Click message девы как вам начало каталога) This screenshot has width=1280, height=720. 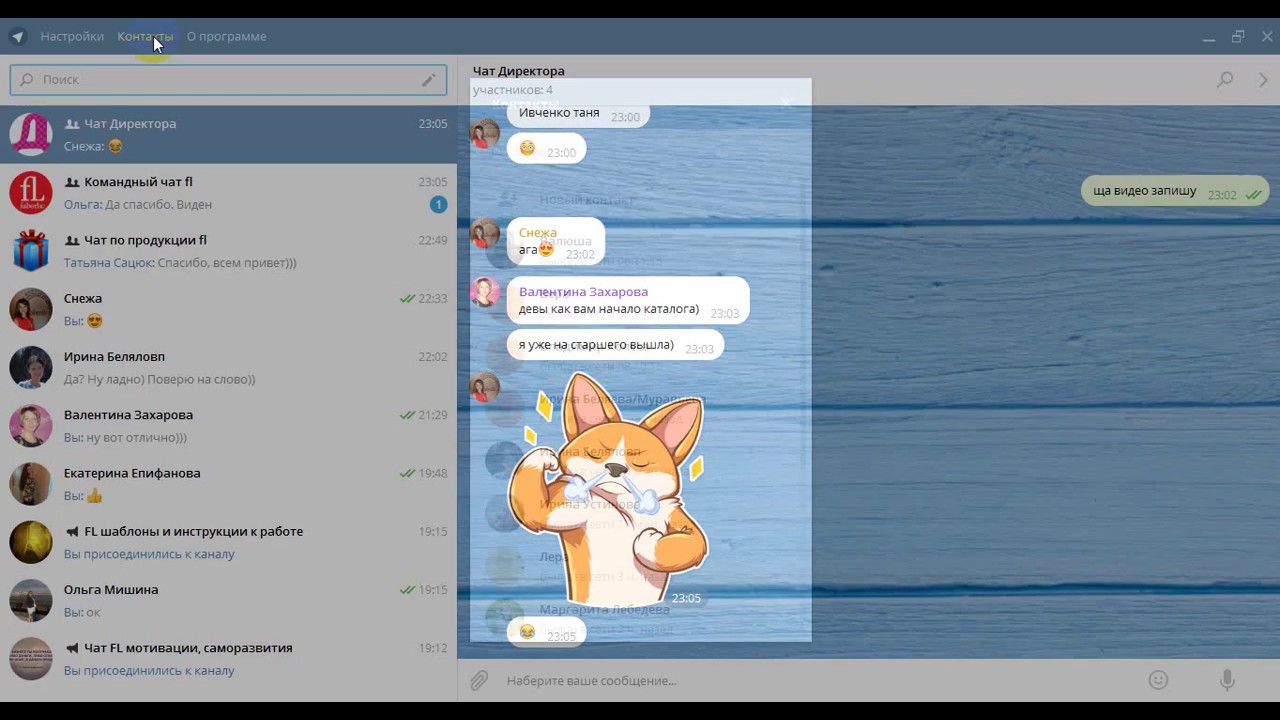coord(628,301)
